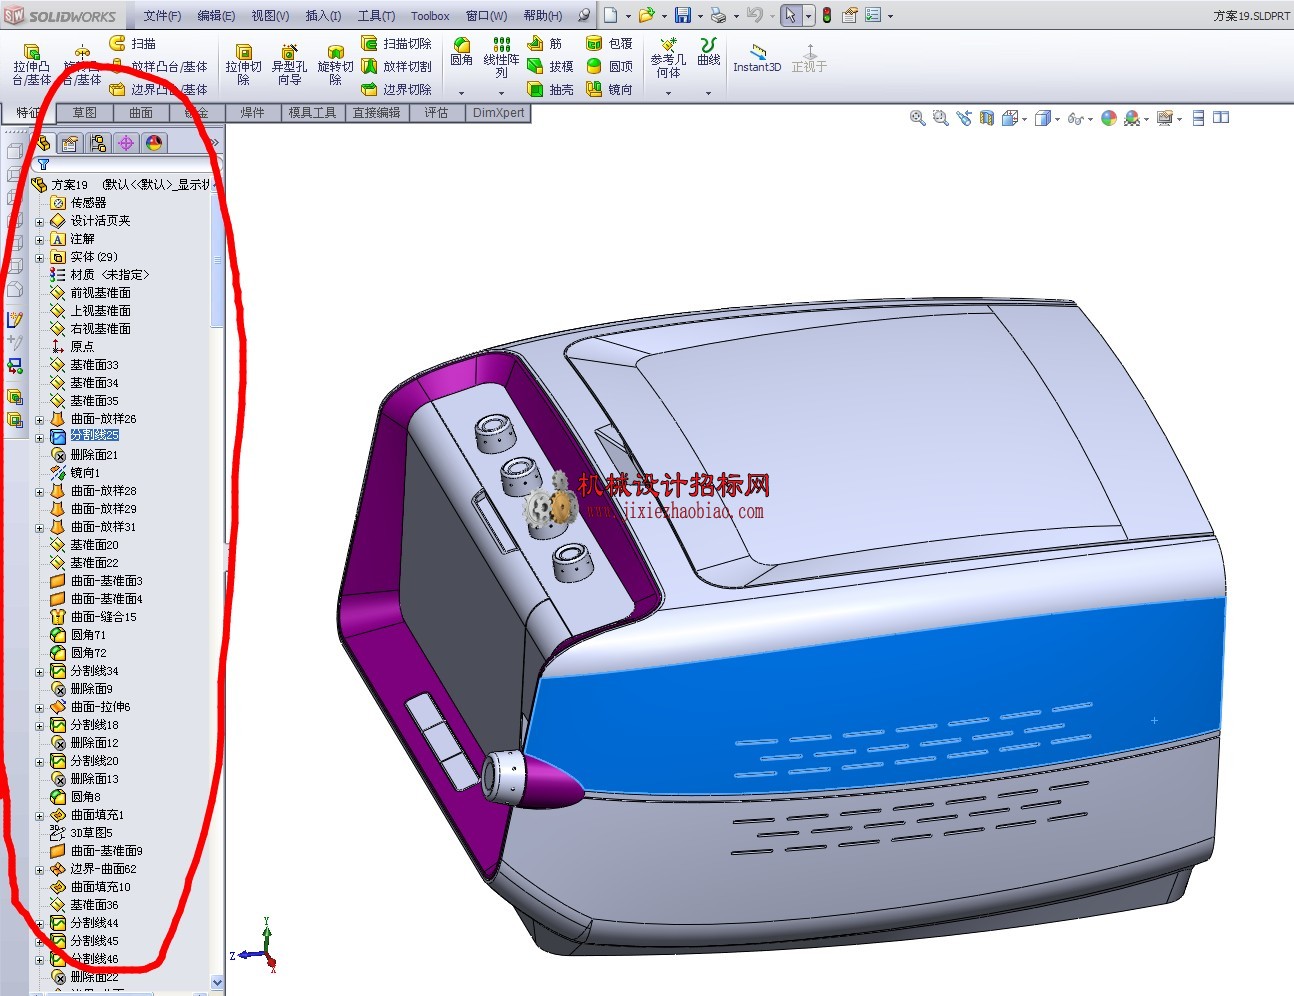Open the Reference Geometry (参考几何体) dropdown arrow
Screen dimensions: 1294x996
click(668, 93)
